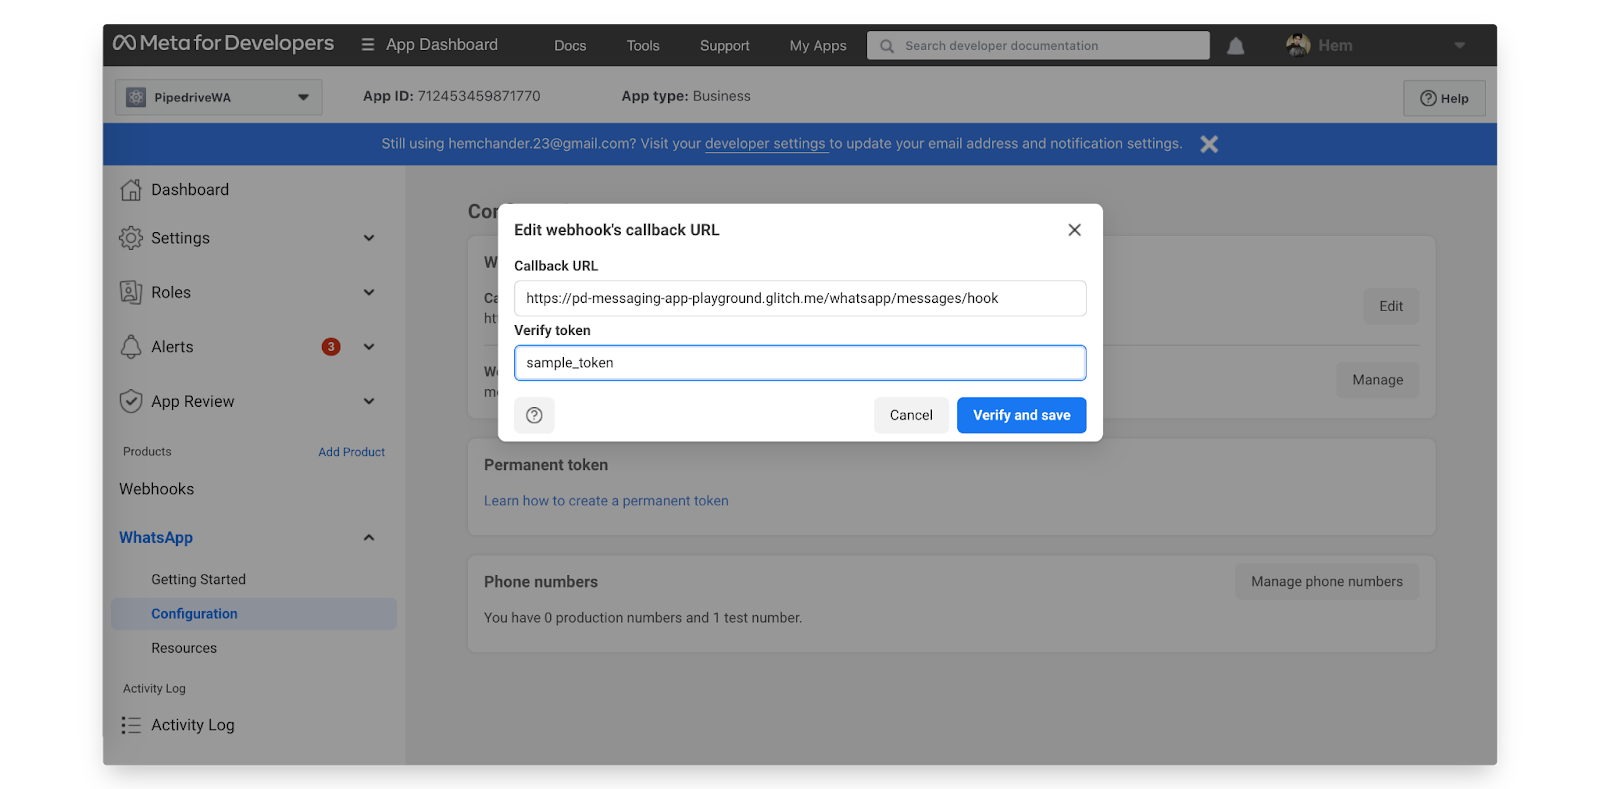Viewport: 1600px width, 789px height.
Task: Open the developer settings link in banner
Action: tap(765, 144)
